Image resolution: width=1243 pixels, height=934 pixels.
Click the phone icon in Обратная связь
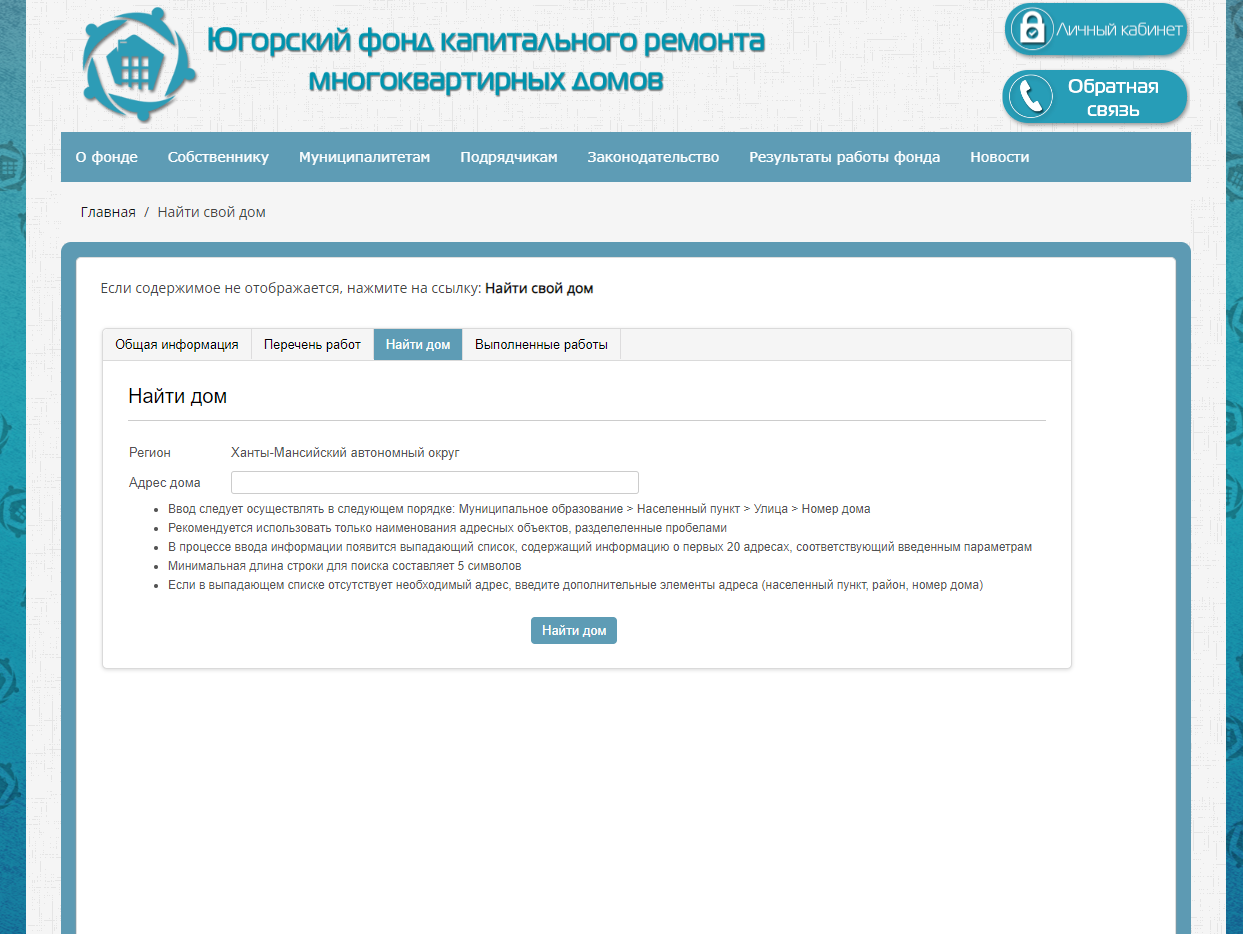(1030, 97)
